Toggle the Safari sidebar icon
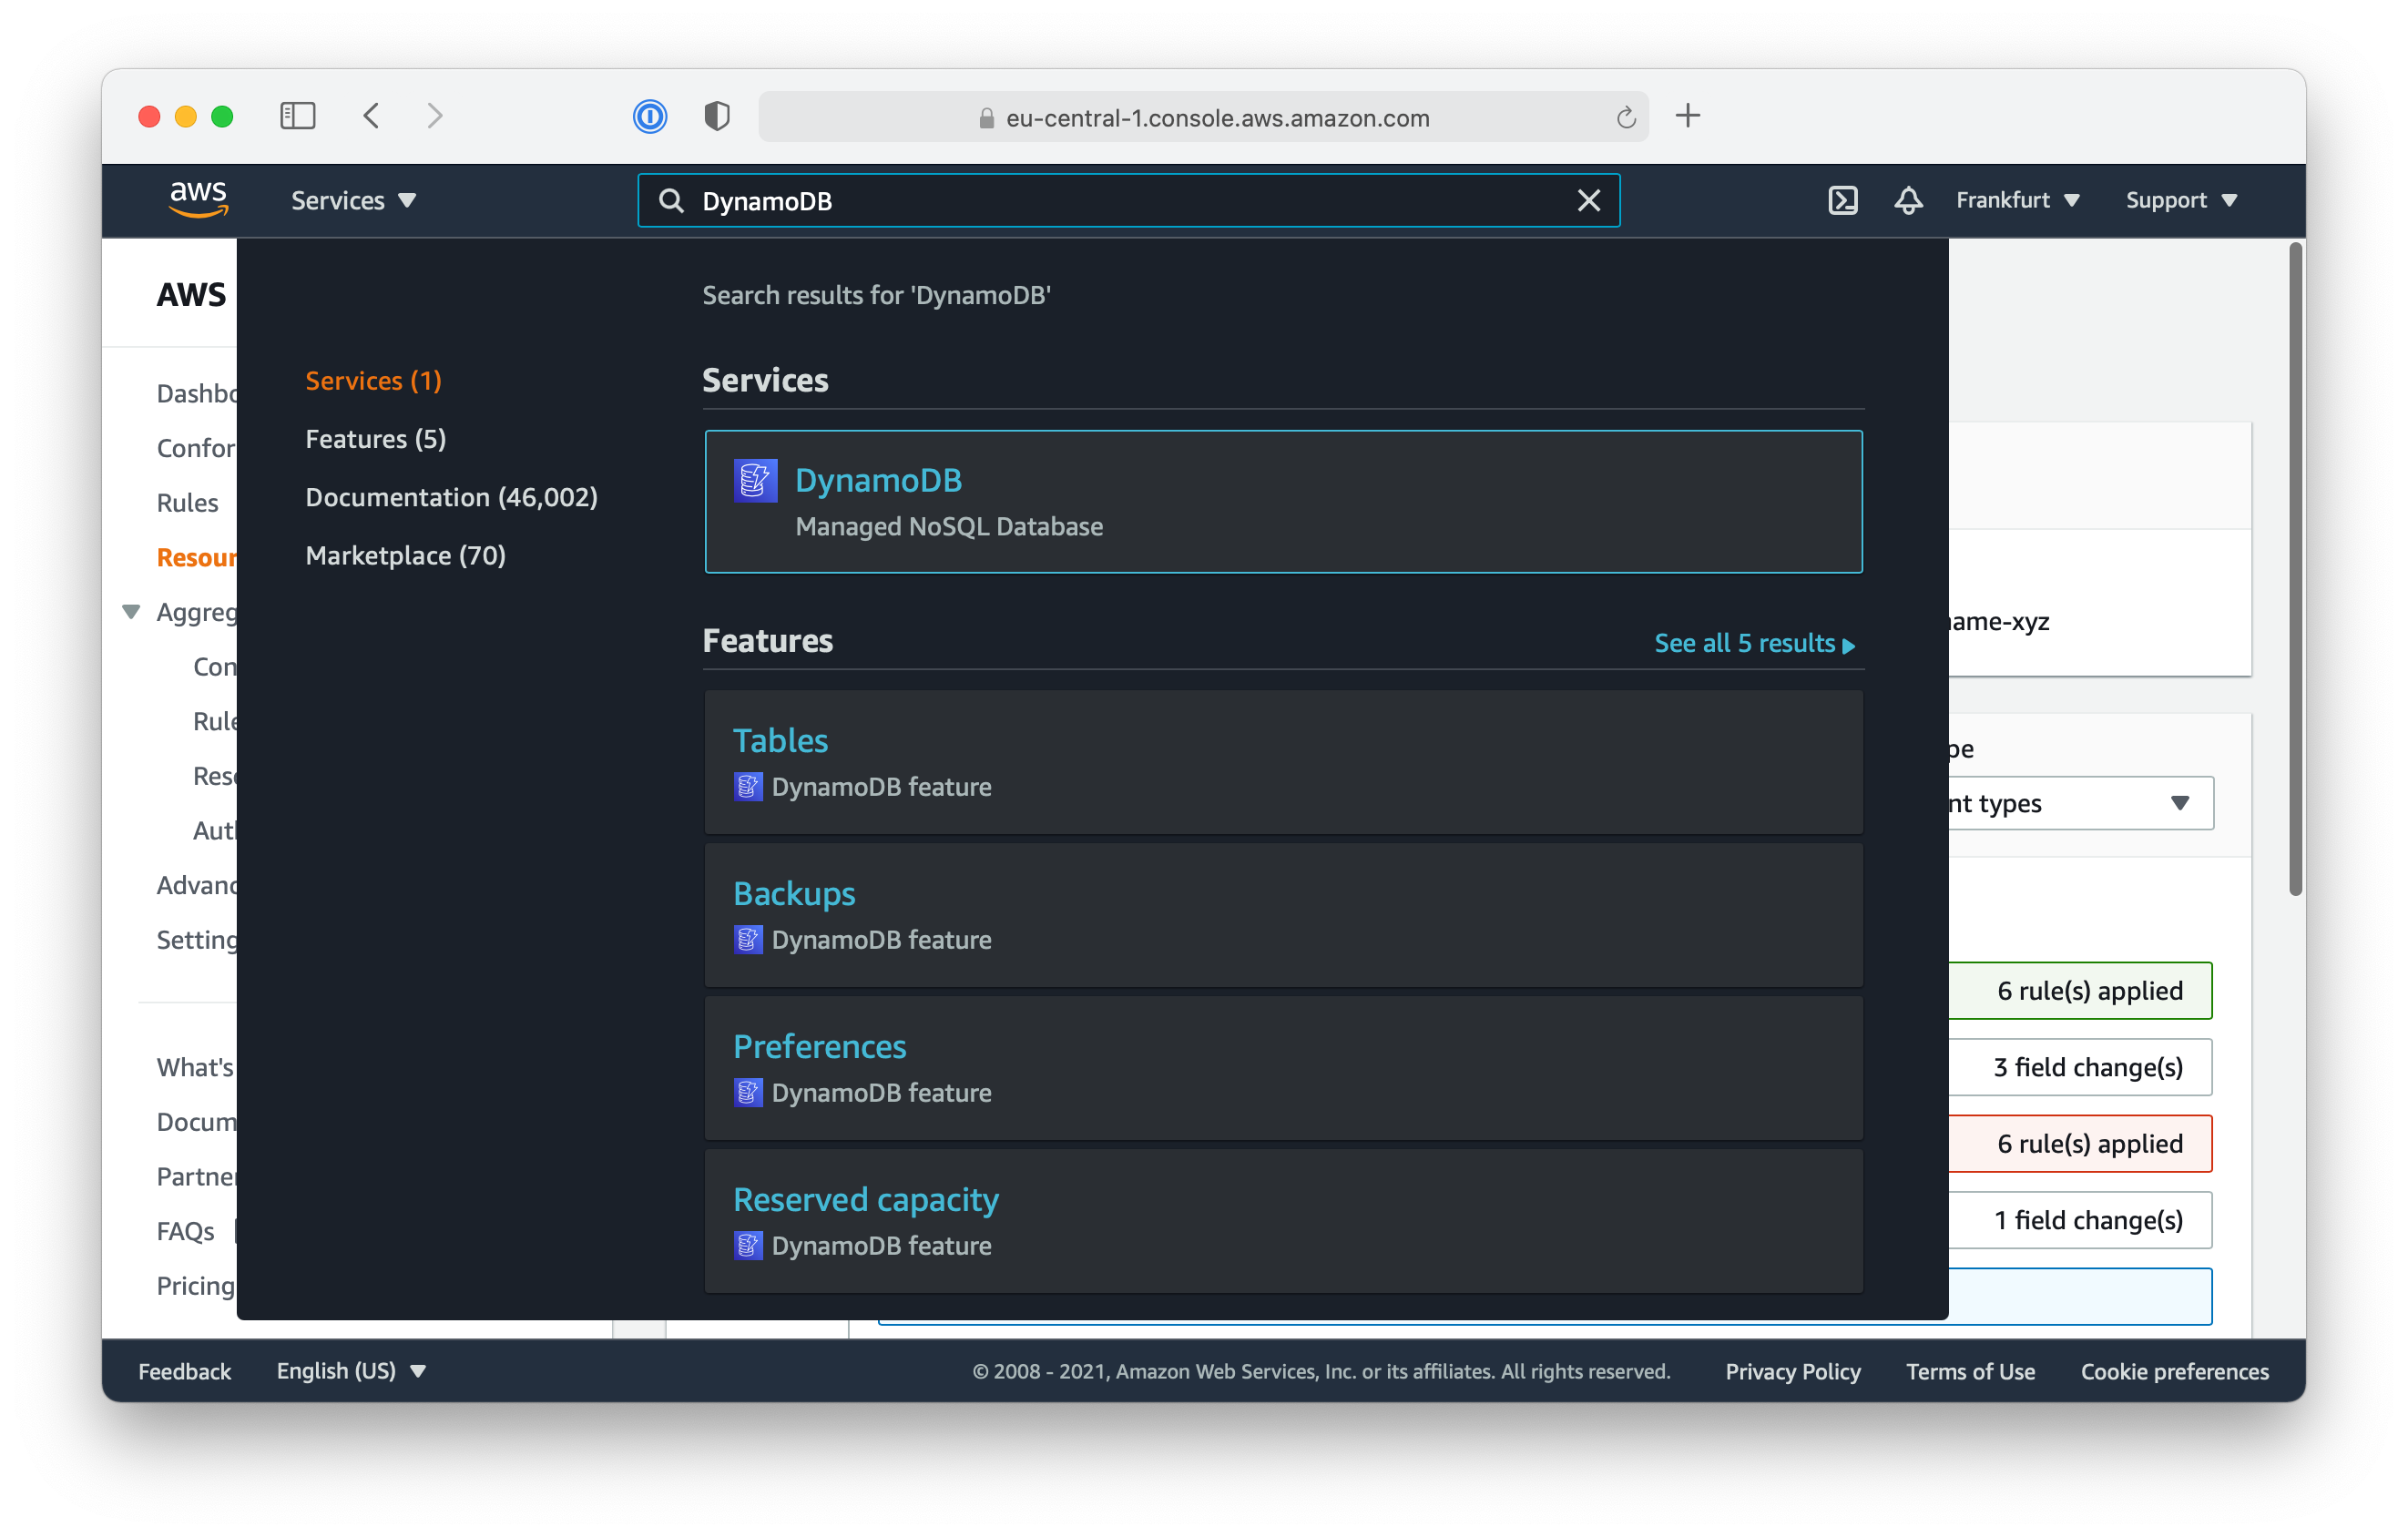This screenshot has width=2408, height=1537. pyautogui.click(x=297, y=116)
